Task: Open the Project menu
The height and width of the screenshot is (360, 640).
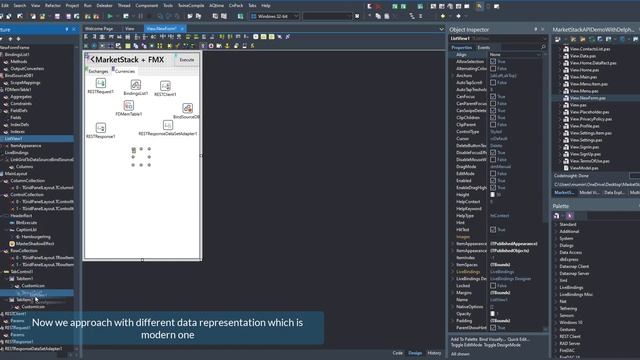Action: click(72, 6)
